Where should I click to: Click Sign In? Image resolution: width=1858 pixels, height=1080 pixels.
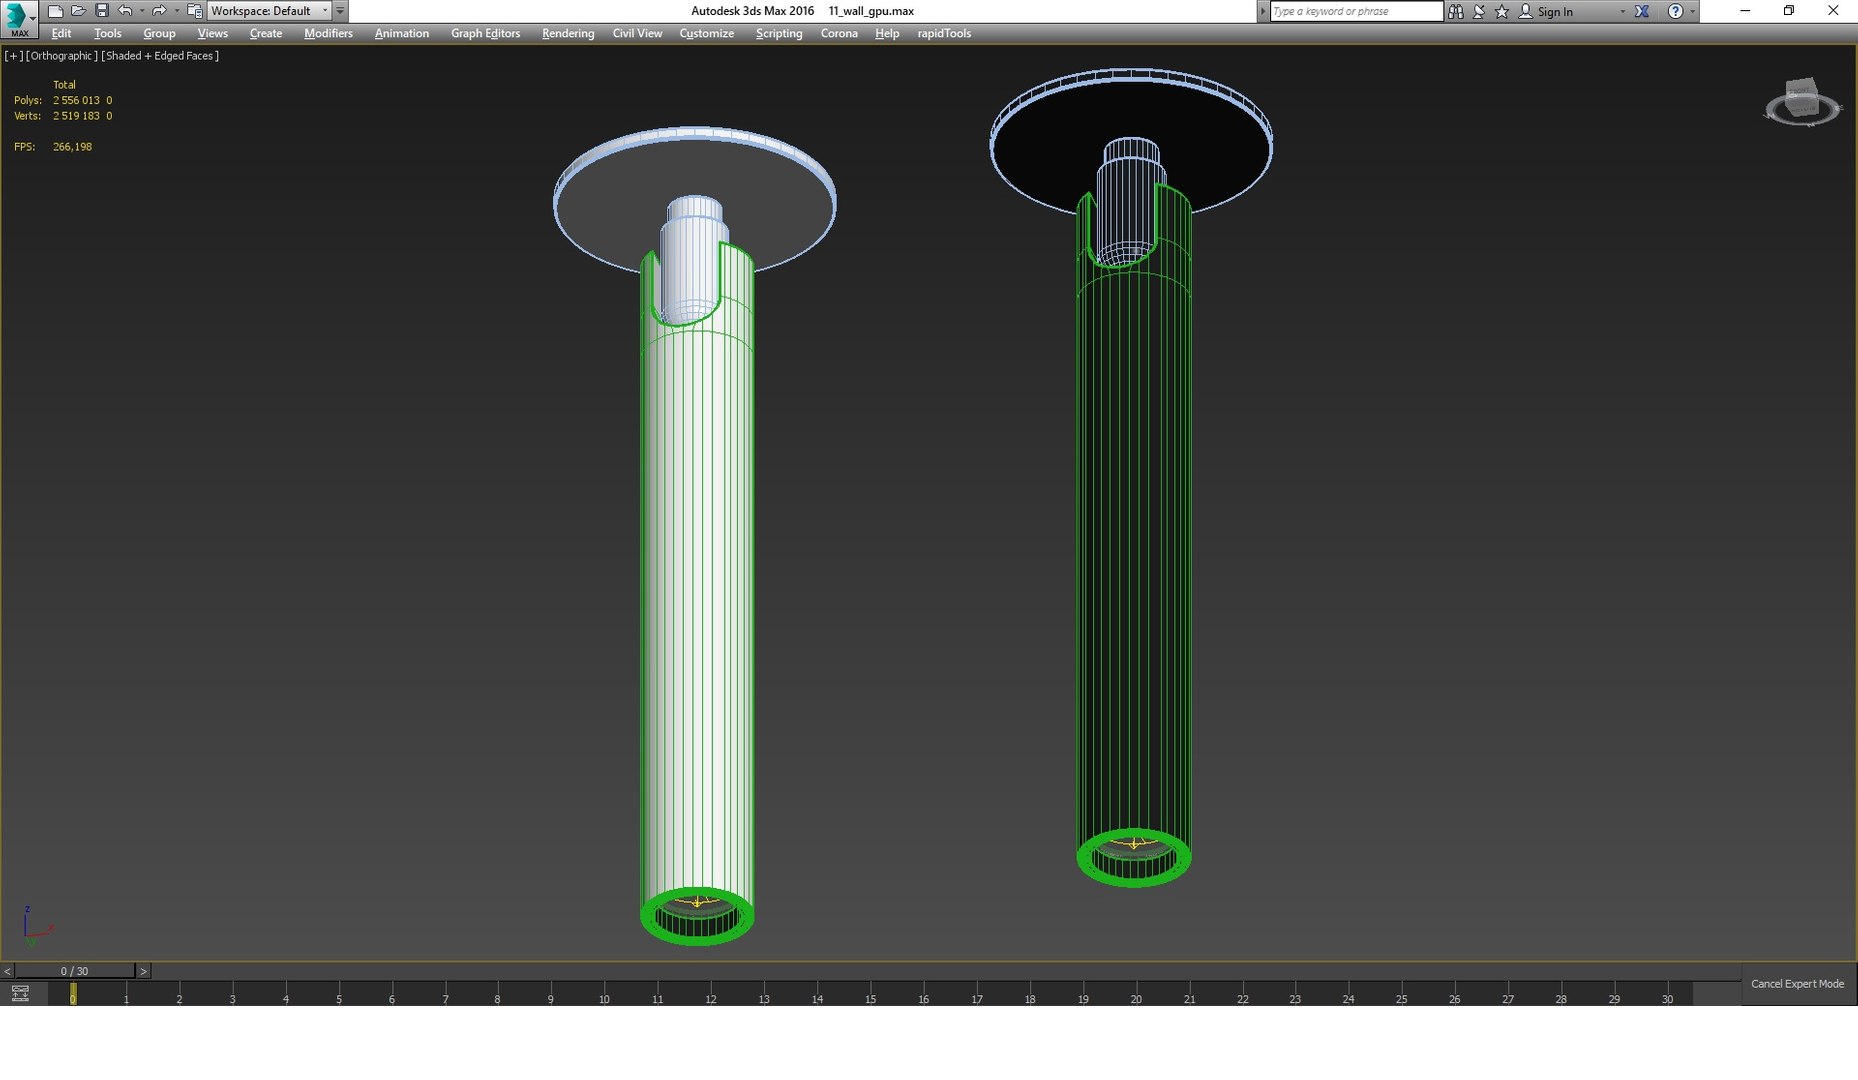coord(1554,11)
